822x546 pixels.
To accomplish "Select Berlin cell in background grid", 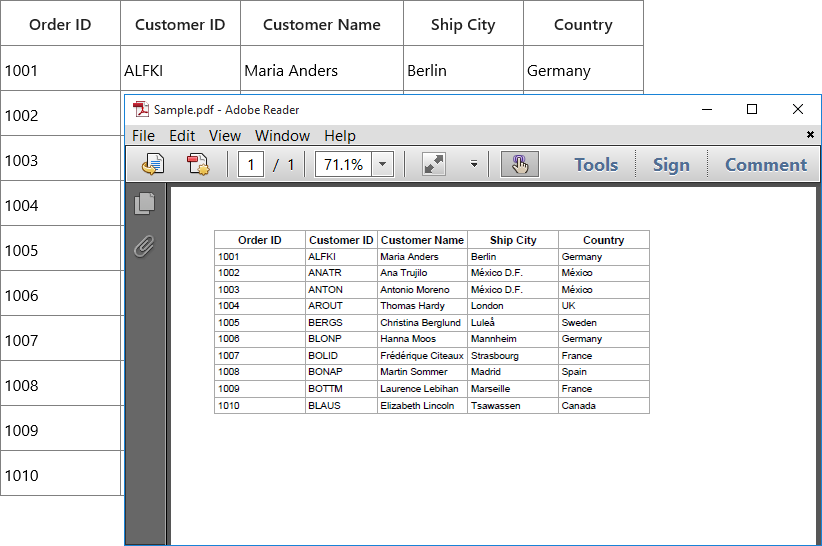I will [463, 70].
